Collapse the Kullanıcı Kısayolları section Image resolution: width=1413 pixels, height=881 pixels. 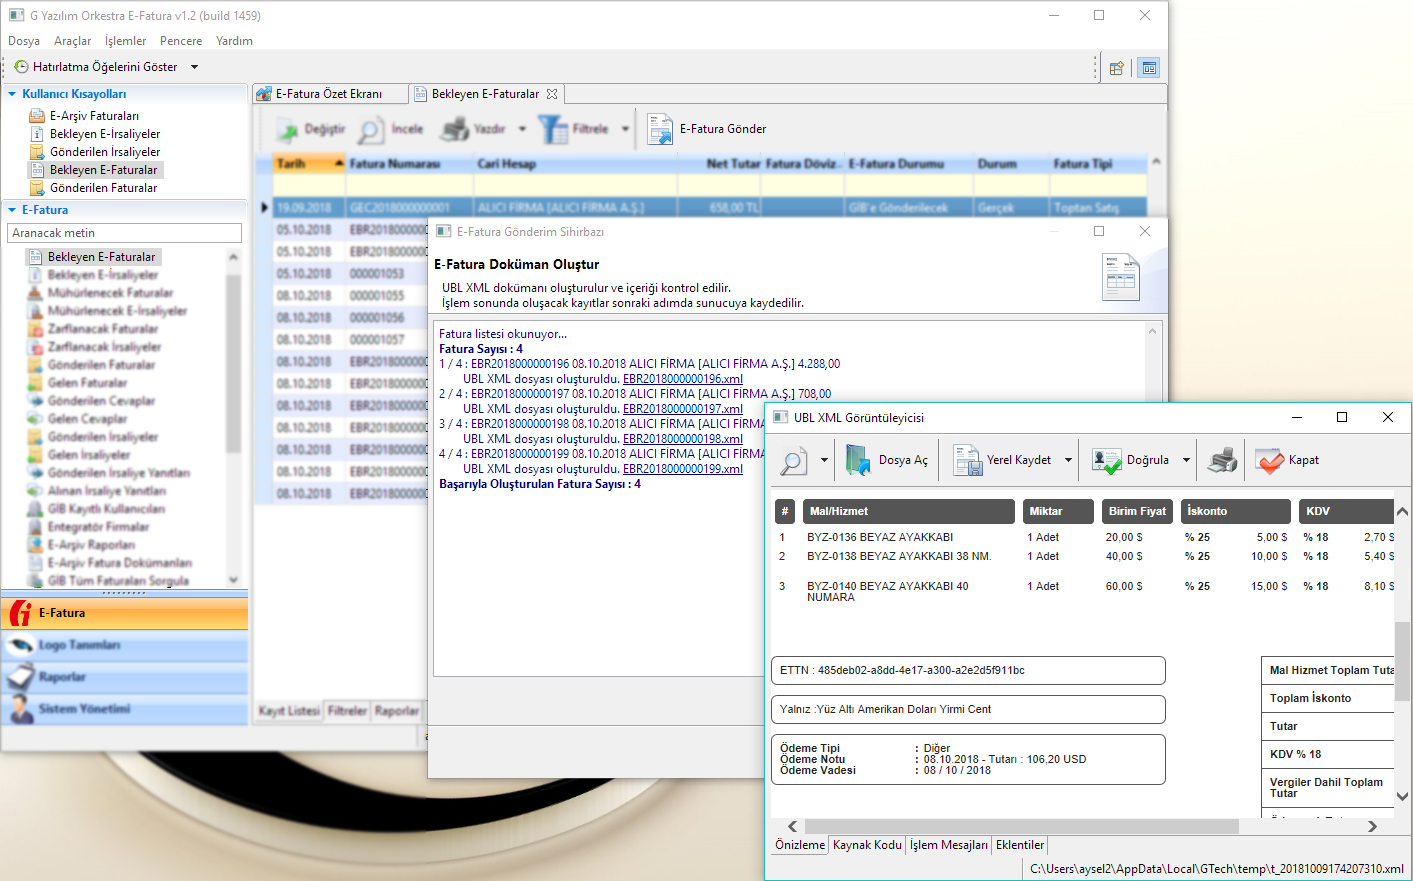12,94
